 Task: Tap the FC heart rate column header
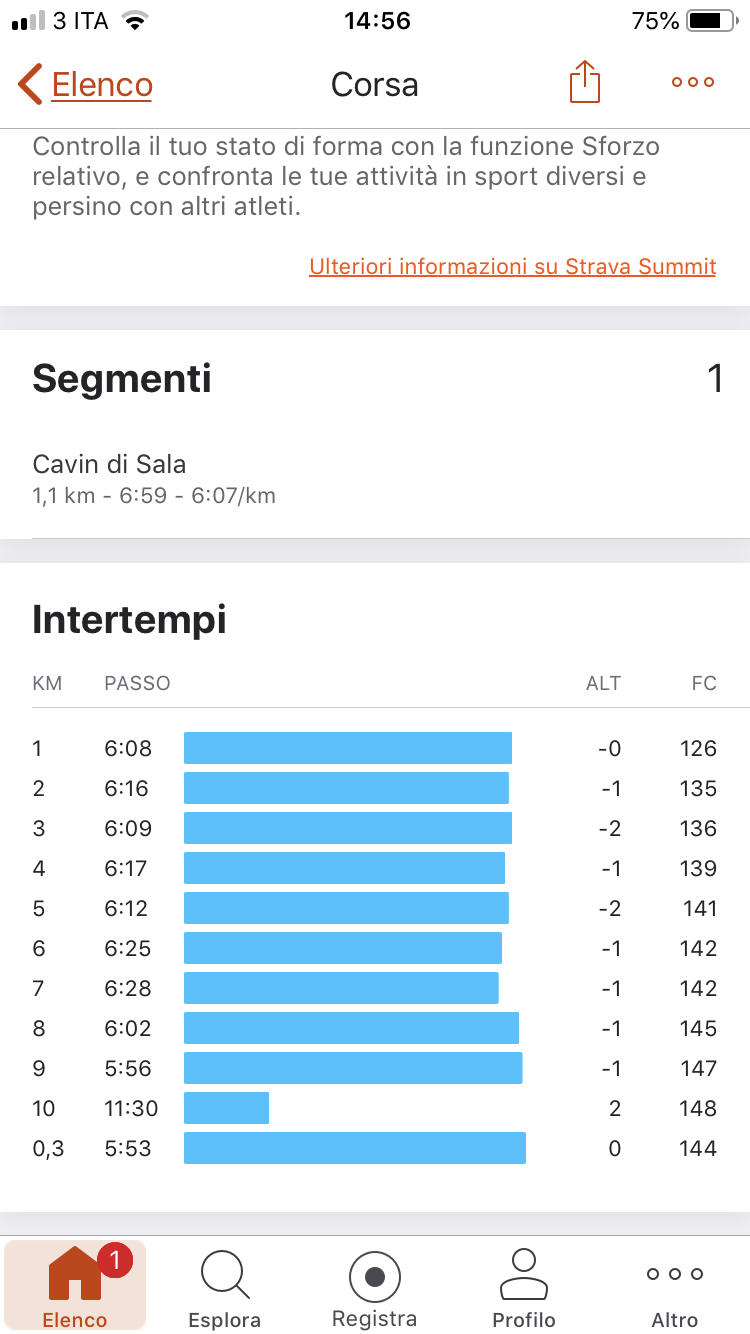tap(704, 684)
